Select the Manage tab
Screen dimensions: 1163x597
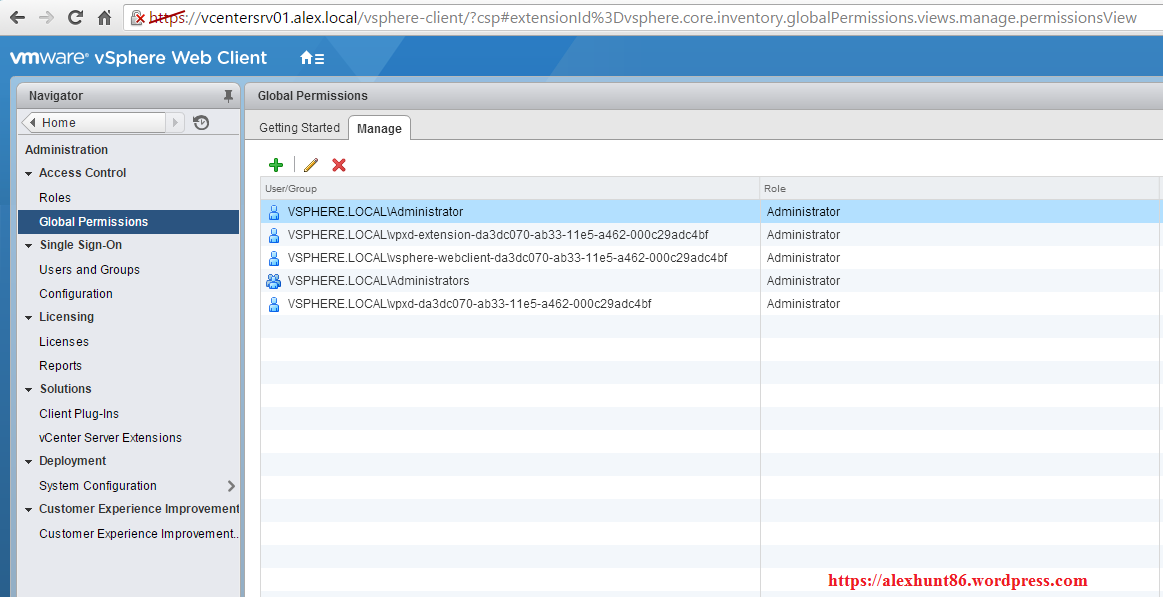click(x=379, y=129)
